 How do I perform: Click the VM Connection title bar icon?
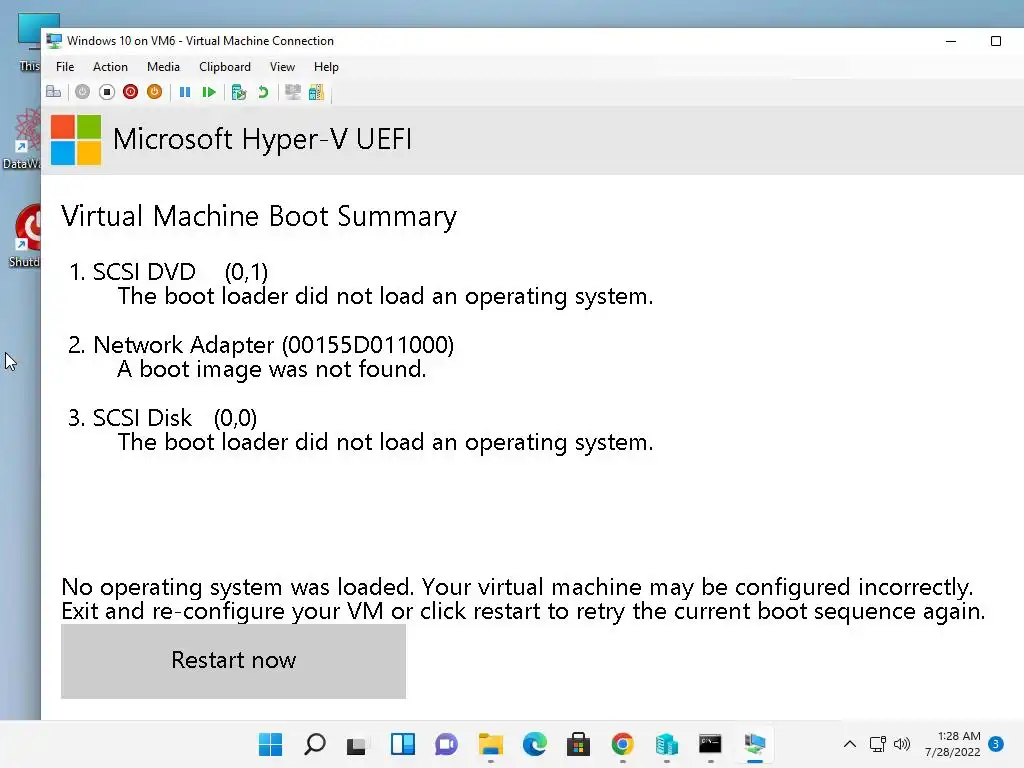[54, 40]
